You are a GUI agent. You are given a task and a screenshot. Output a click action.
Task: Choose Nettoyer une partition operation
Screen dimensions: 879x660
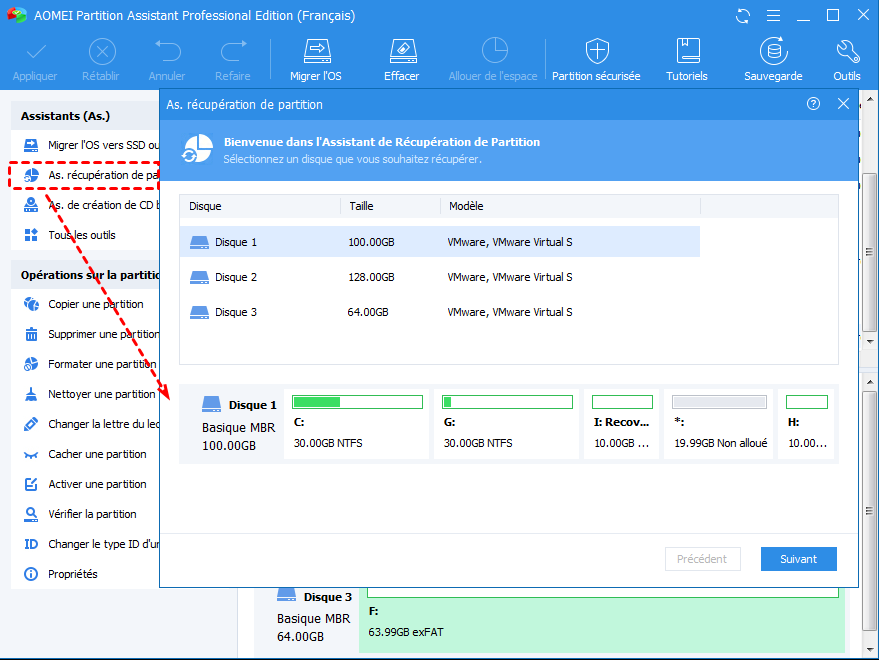pos(89,394)
